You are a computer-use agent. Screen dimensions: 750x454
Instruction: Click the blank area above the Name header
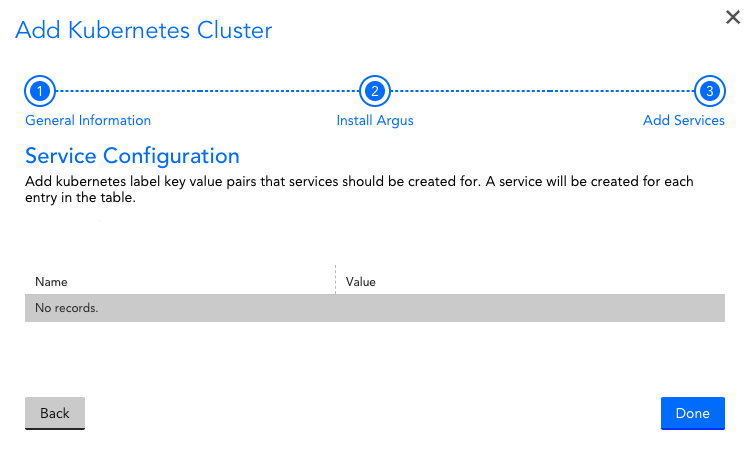click(x=375, y=239)
